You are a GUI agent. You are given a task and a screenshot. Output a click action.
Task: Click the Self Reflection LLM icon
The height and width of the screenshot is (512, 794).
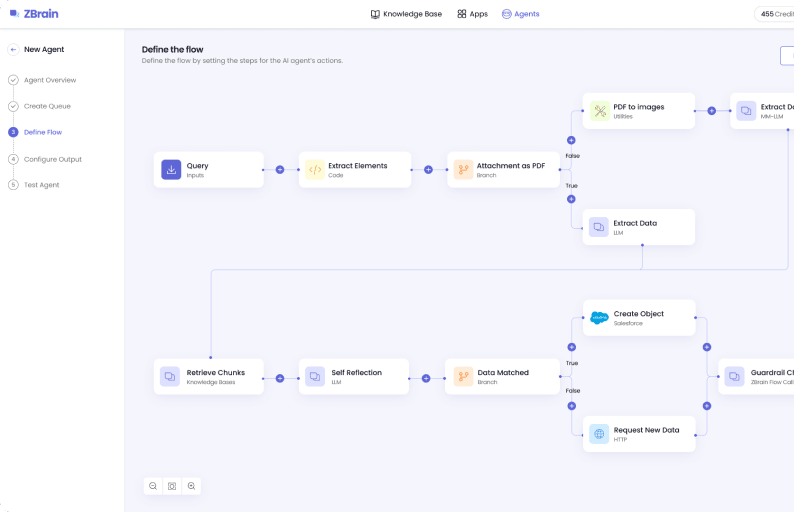pyautogui.click(x=315, y=376)
